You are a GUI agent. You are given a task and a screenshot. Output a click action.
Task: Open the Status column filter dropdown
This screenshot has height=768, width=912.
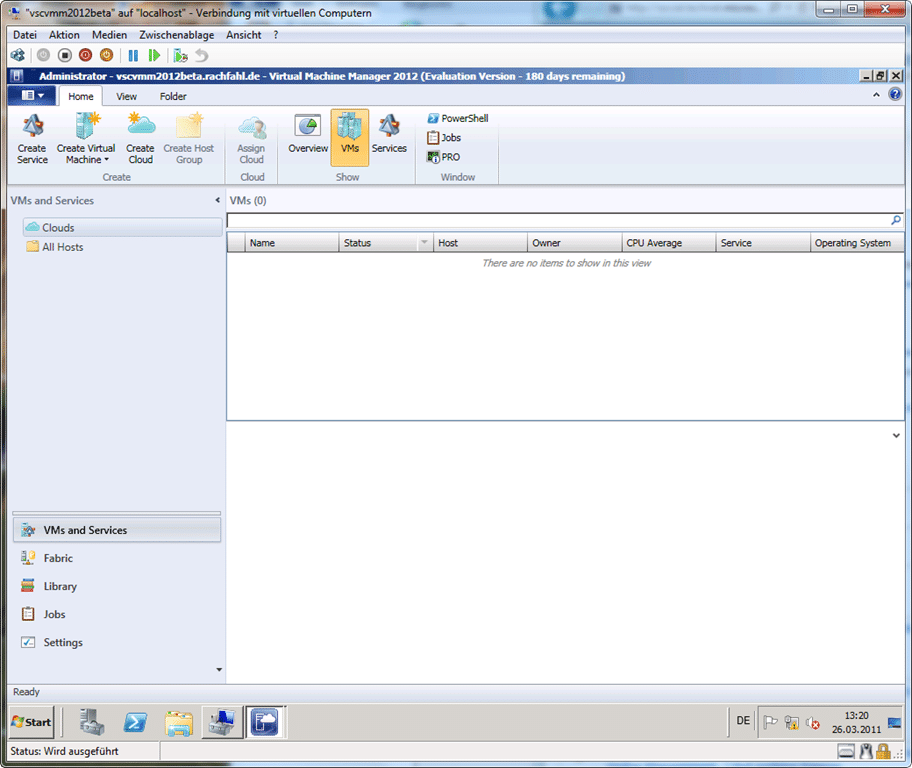point(424,242)
